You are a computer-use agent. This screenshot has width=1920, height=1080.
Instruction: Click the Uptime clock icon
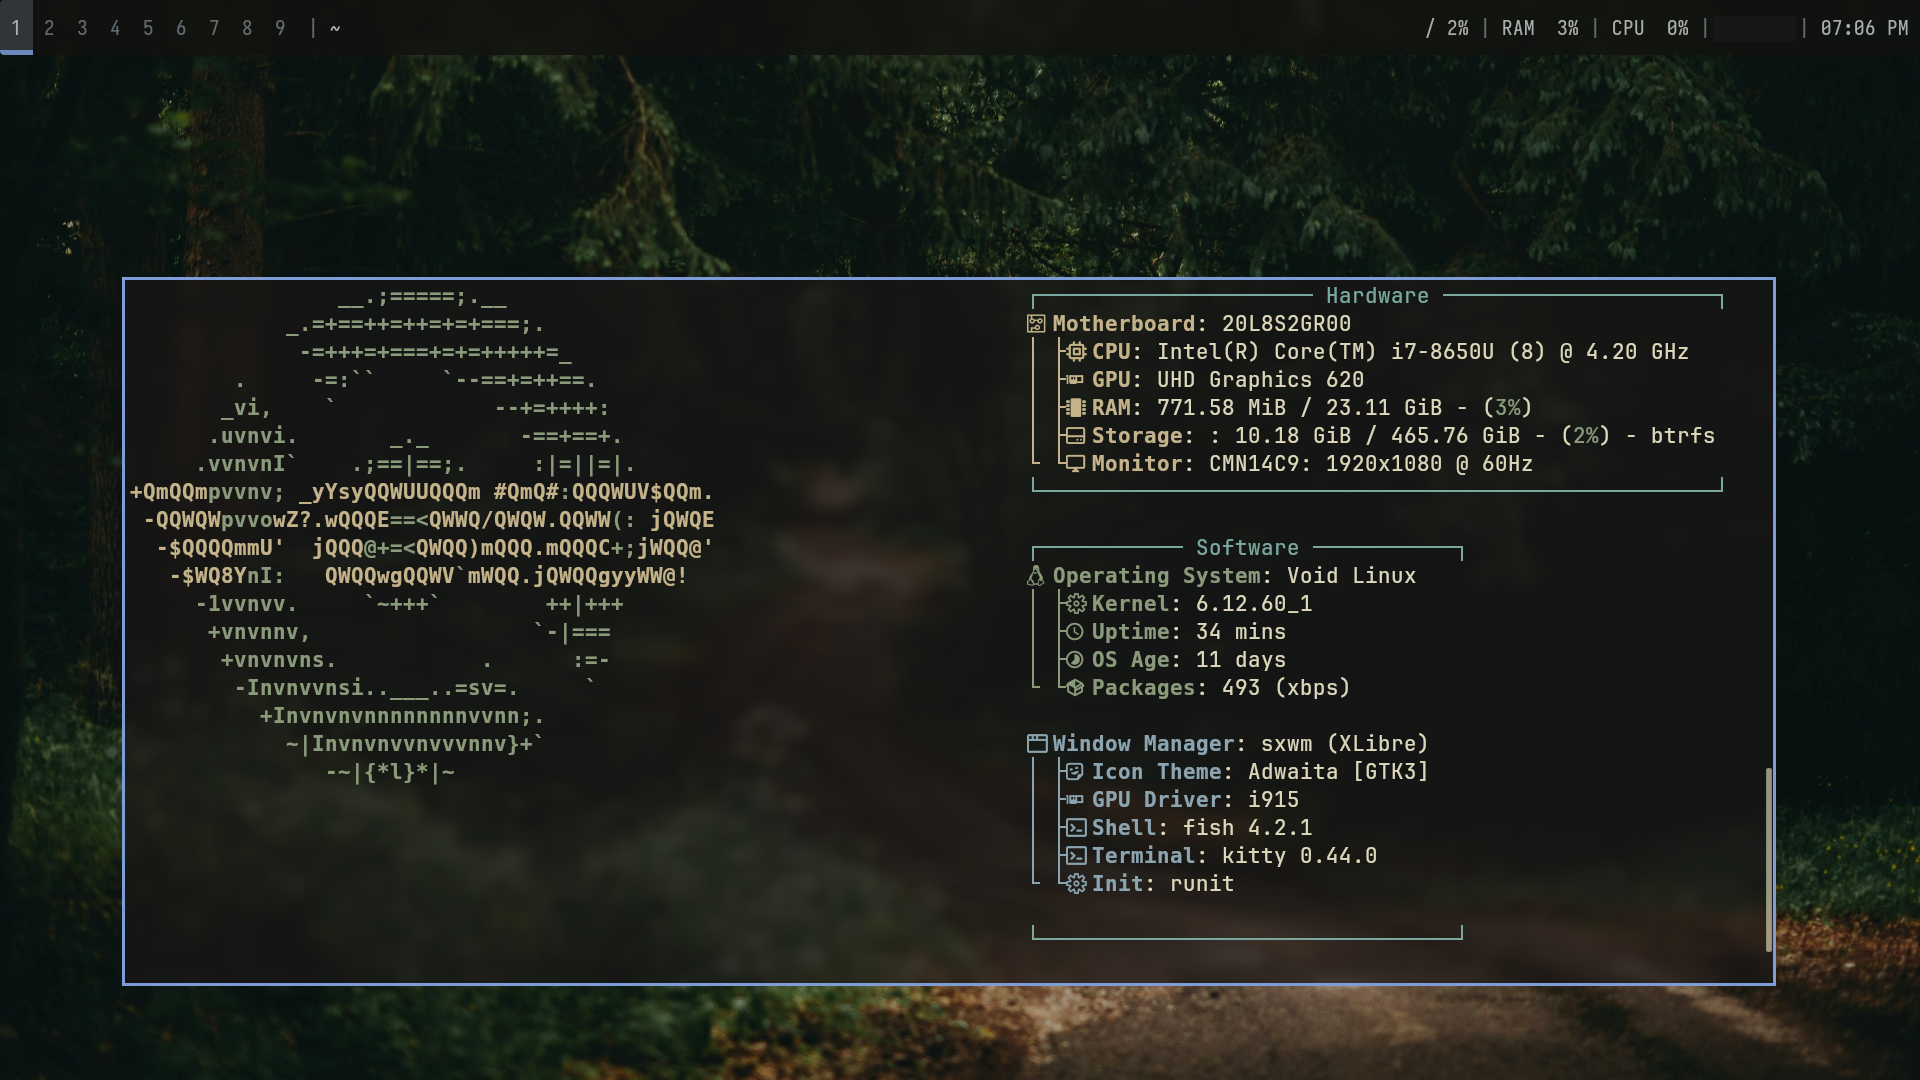point(1076,632)
